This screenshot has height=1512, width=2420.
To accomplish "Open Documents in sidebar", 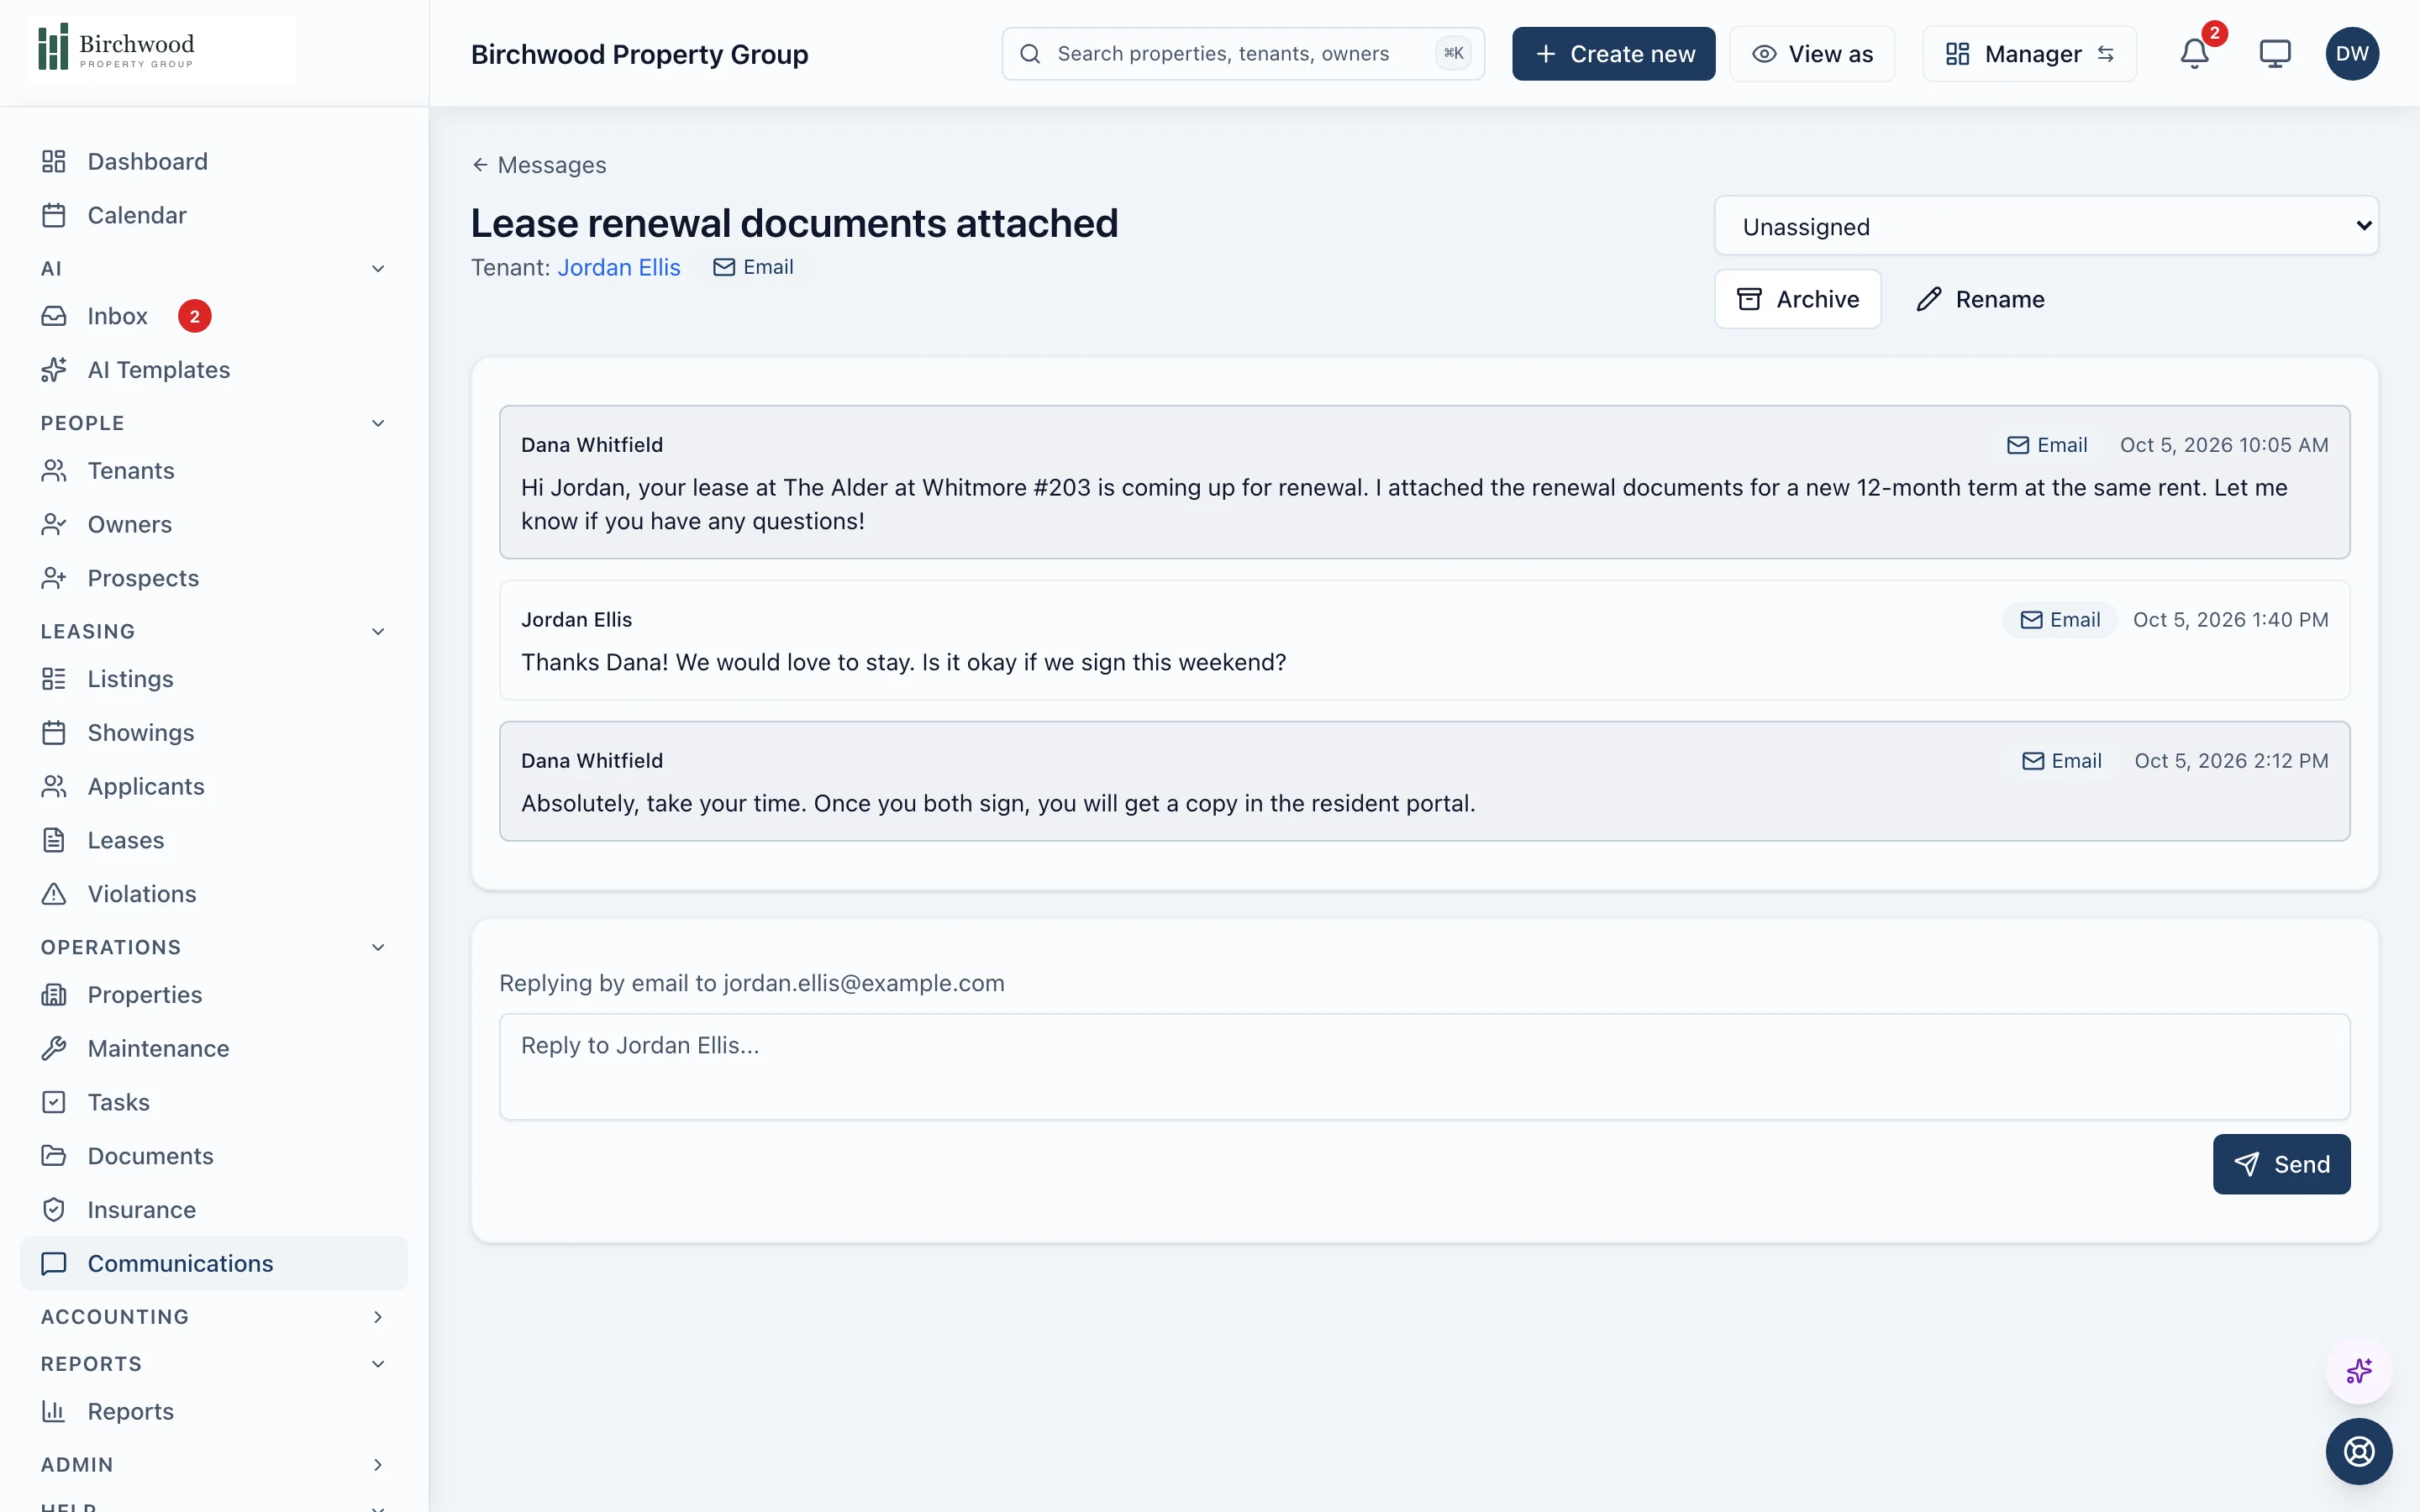I will click(x=214, y=1156).
